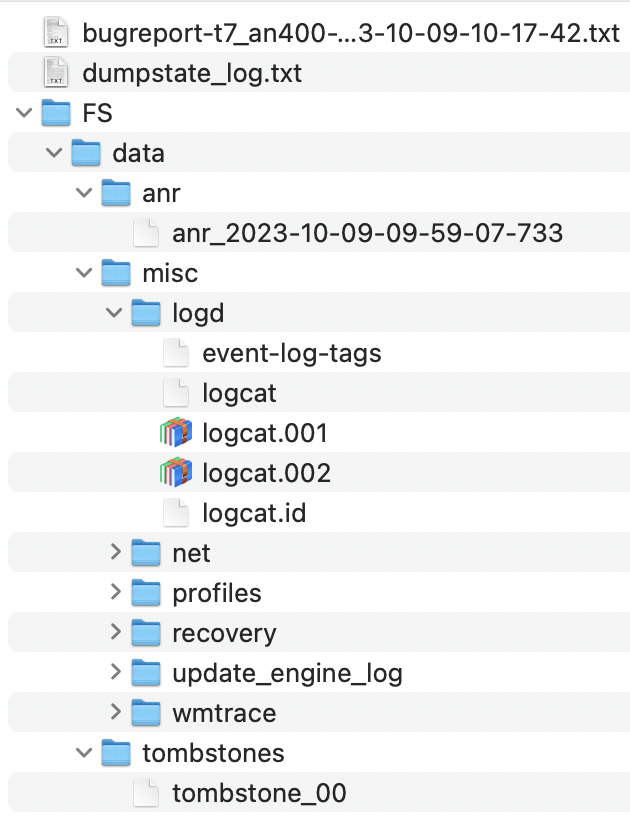Select the logcat.id file name
The width and height of the screenshot is (630, 816).
[254, 513]
